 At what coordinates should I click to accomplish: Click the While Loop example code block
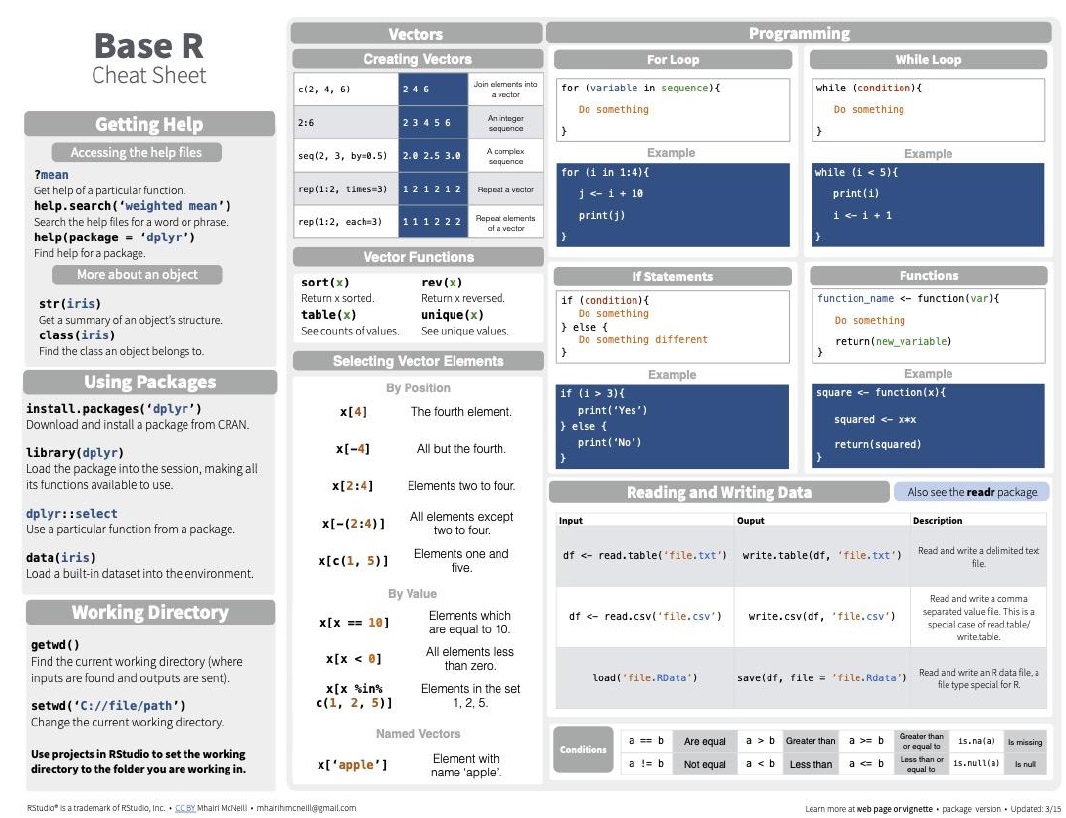coord(927,204)
